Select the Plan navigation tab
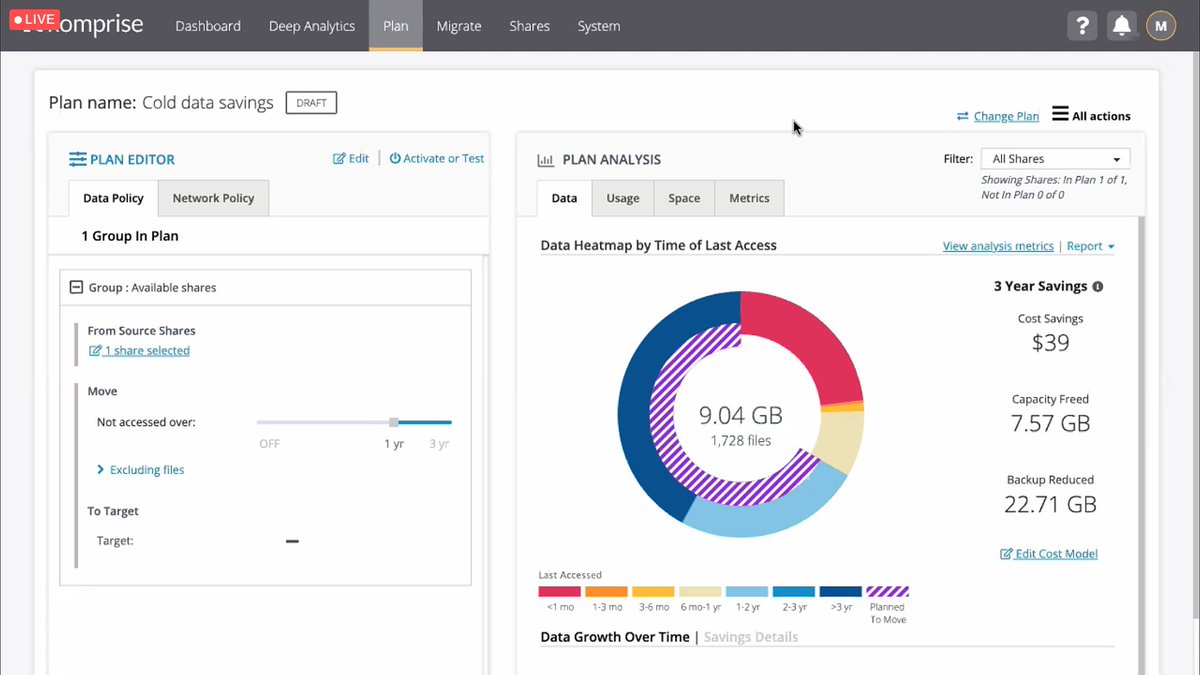The image size is (1200, 675). (396, 26)
